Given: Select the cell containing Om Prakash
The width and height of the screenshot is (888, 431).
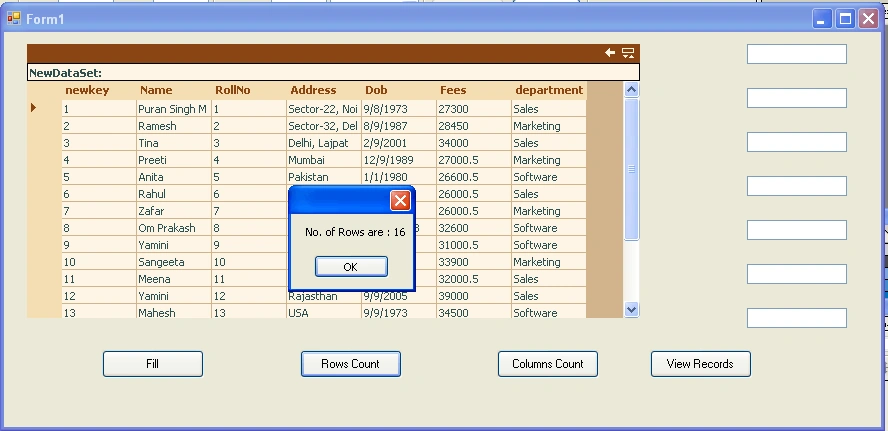Looking at the screenshot, I should pyautogui.click(x=174, y=228).
